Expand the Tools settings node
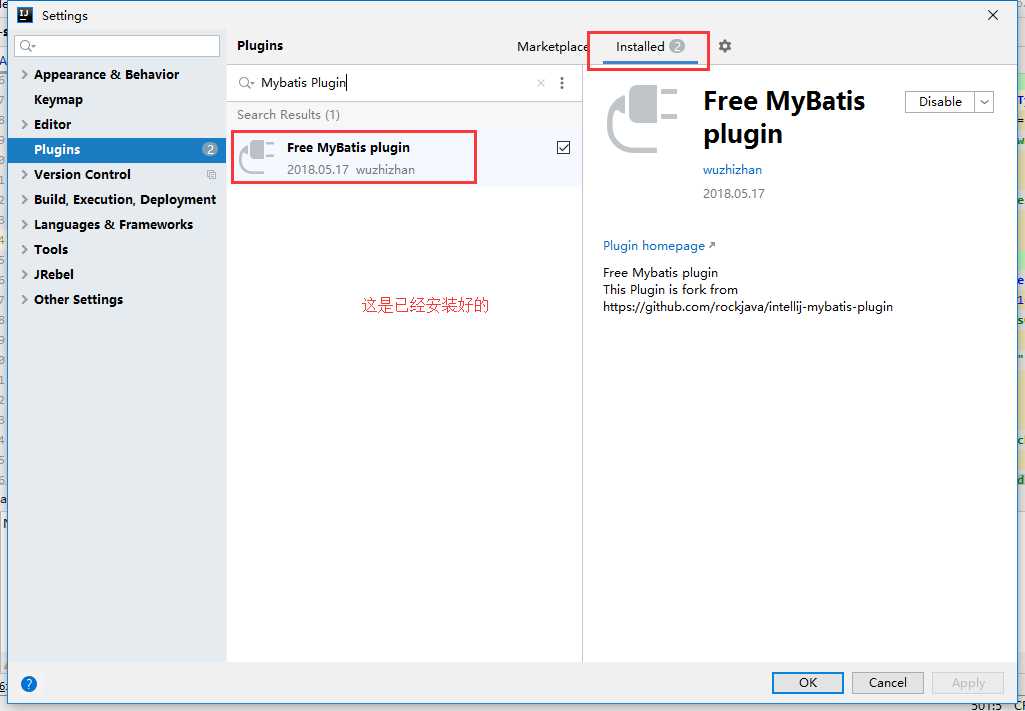 [24, 249]
